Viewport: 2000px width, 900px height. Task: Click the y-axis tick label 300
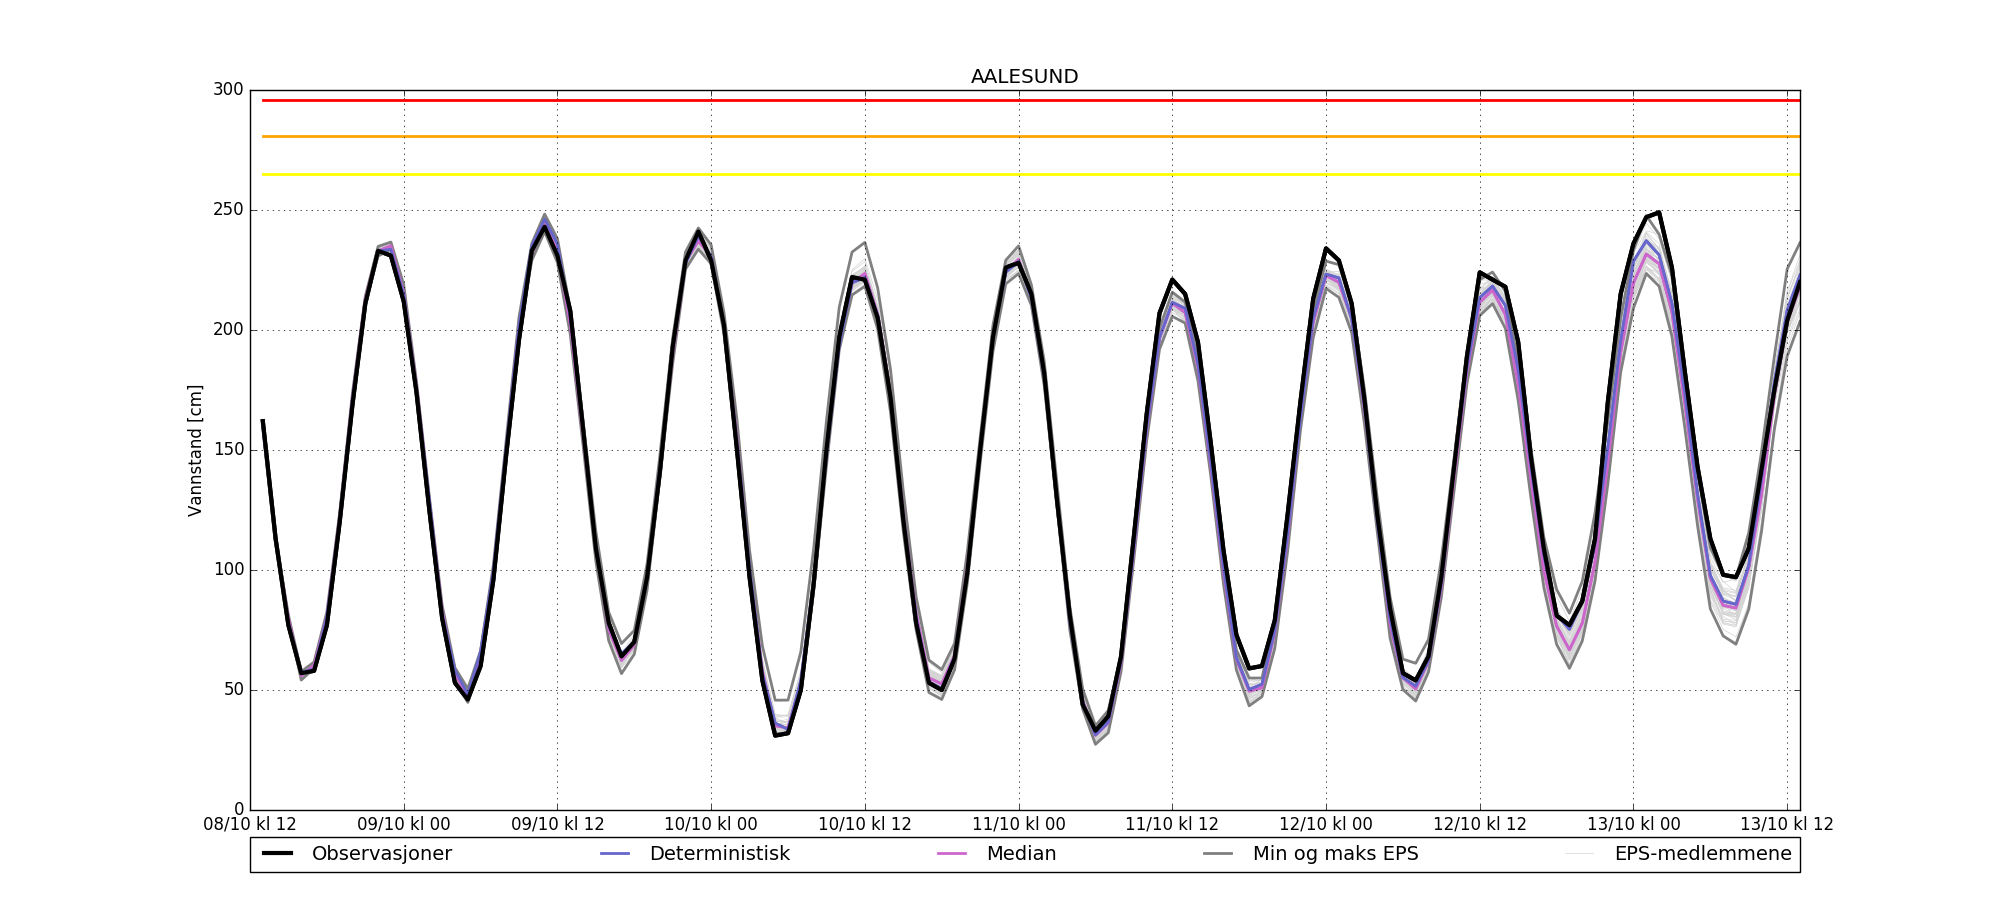pyautogui.click(x=228, y=90)
